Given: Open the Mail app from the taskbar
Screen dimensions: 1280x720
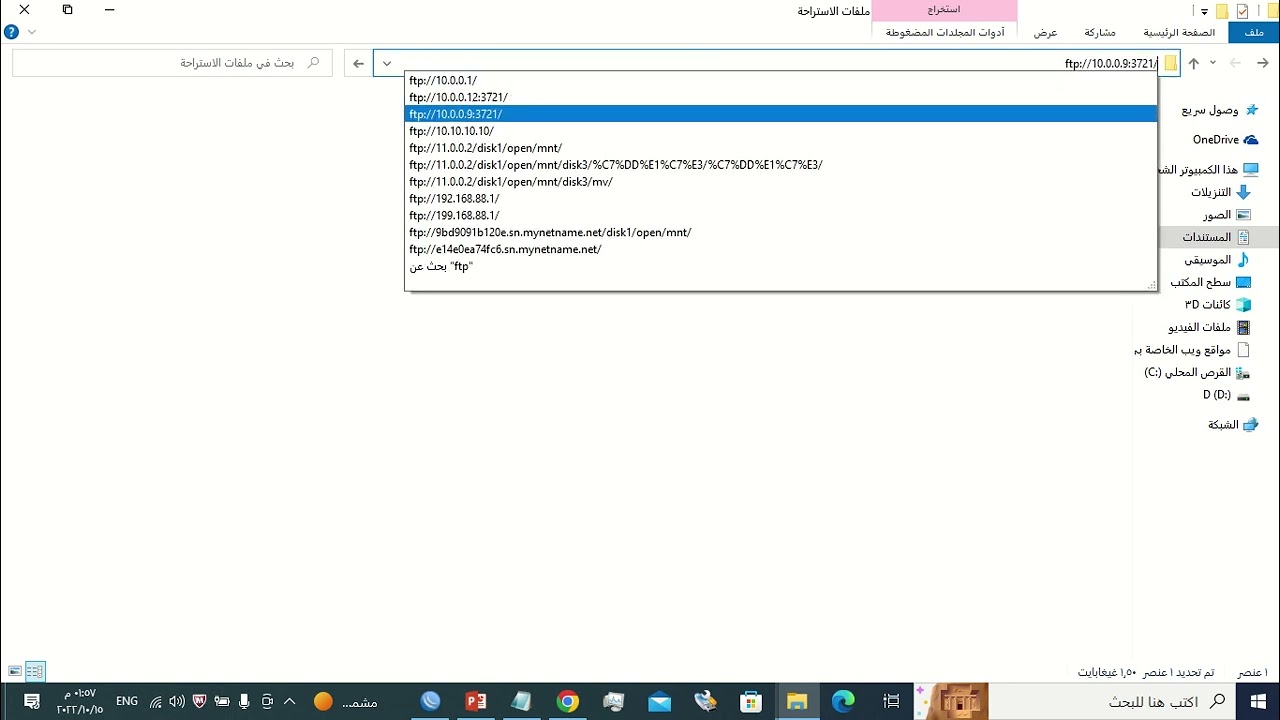Looking at the screenshot, I should pos(659,701).
